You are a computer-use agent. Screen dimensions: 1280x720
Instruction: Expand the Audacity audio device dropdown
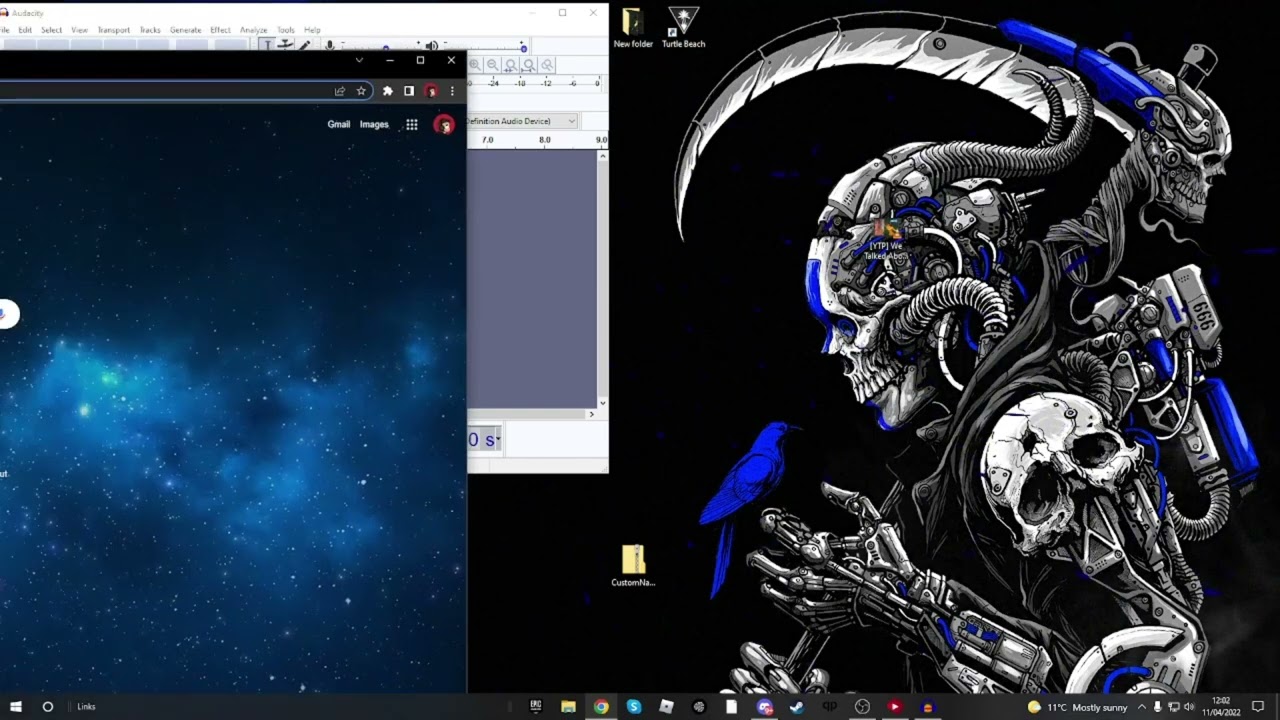pos(571,121)
